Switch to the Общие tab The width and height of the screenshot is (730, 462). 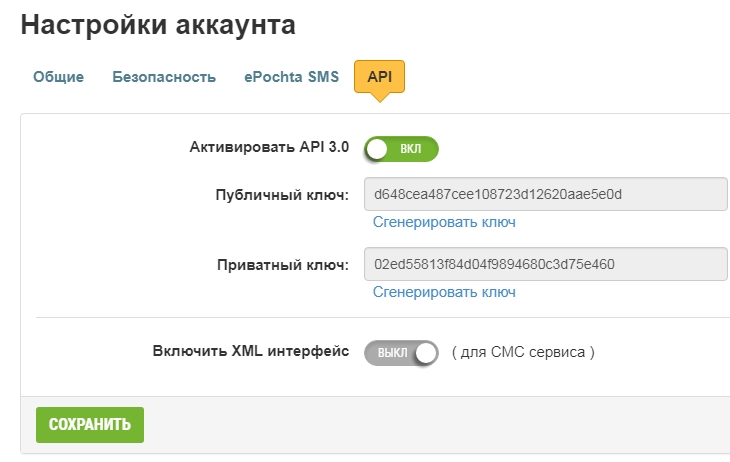[x=58, y=77]
